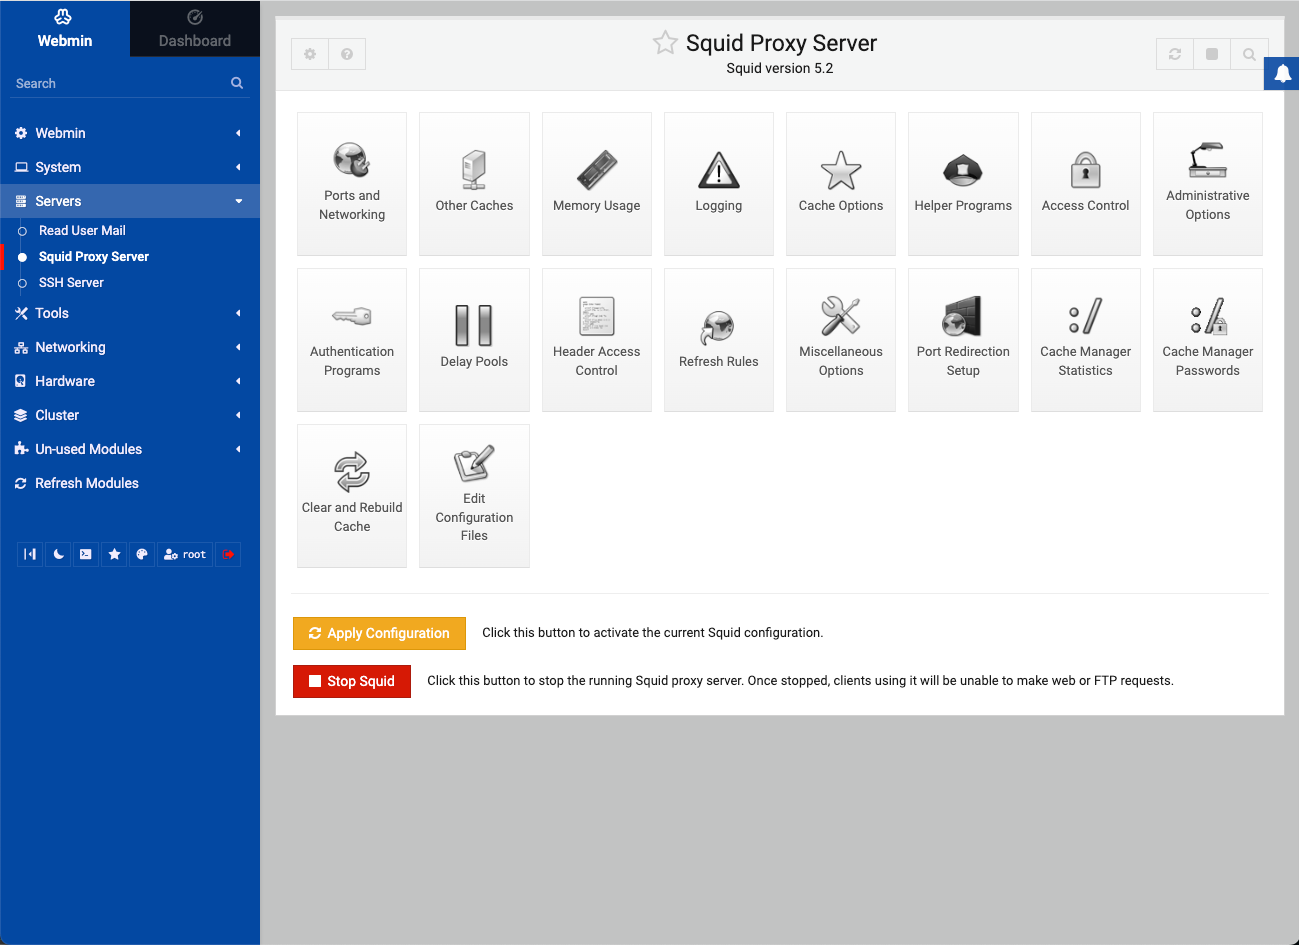Open the command shell terminal icon

(x=86, y=554)
